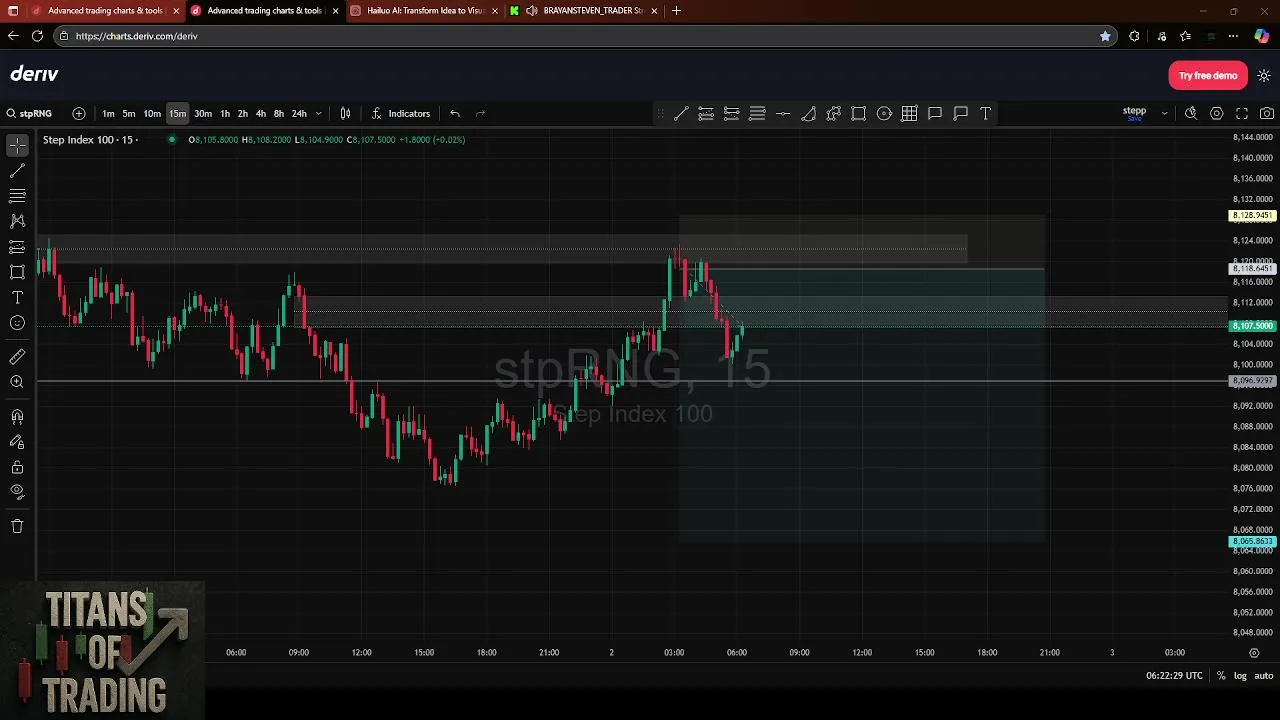Screen dimensions: 1280x720
Task: Open the pattern tools in left sidebar
Action: click(x=17, y=221)
